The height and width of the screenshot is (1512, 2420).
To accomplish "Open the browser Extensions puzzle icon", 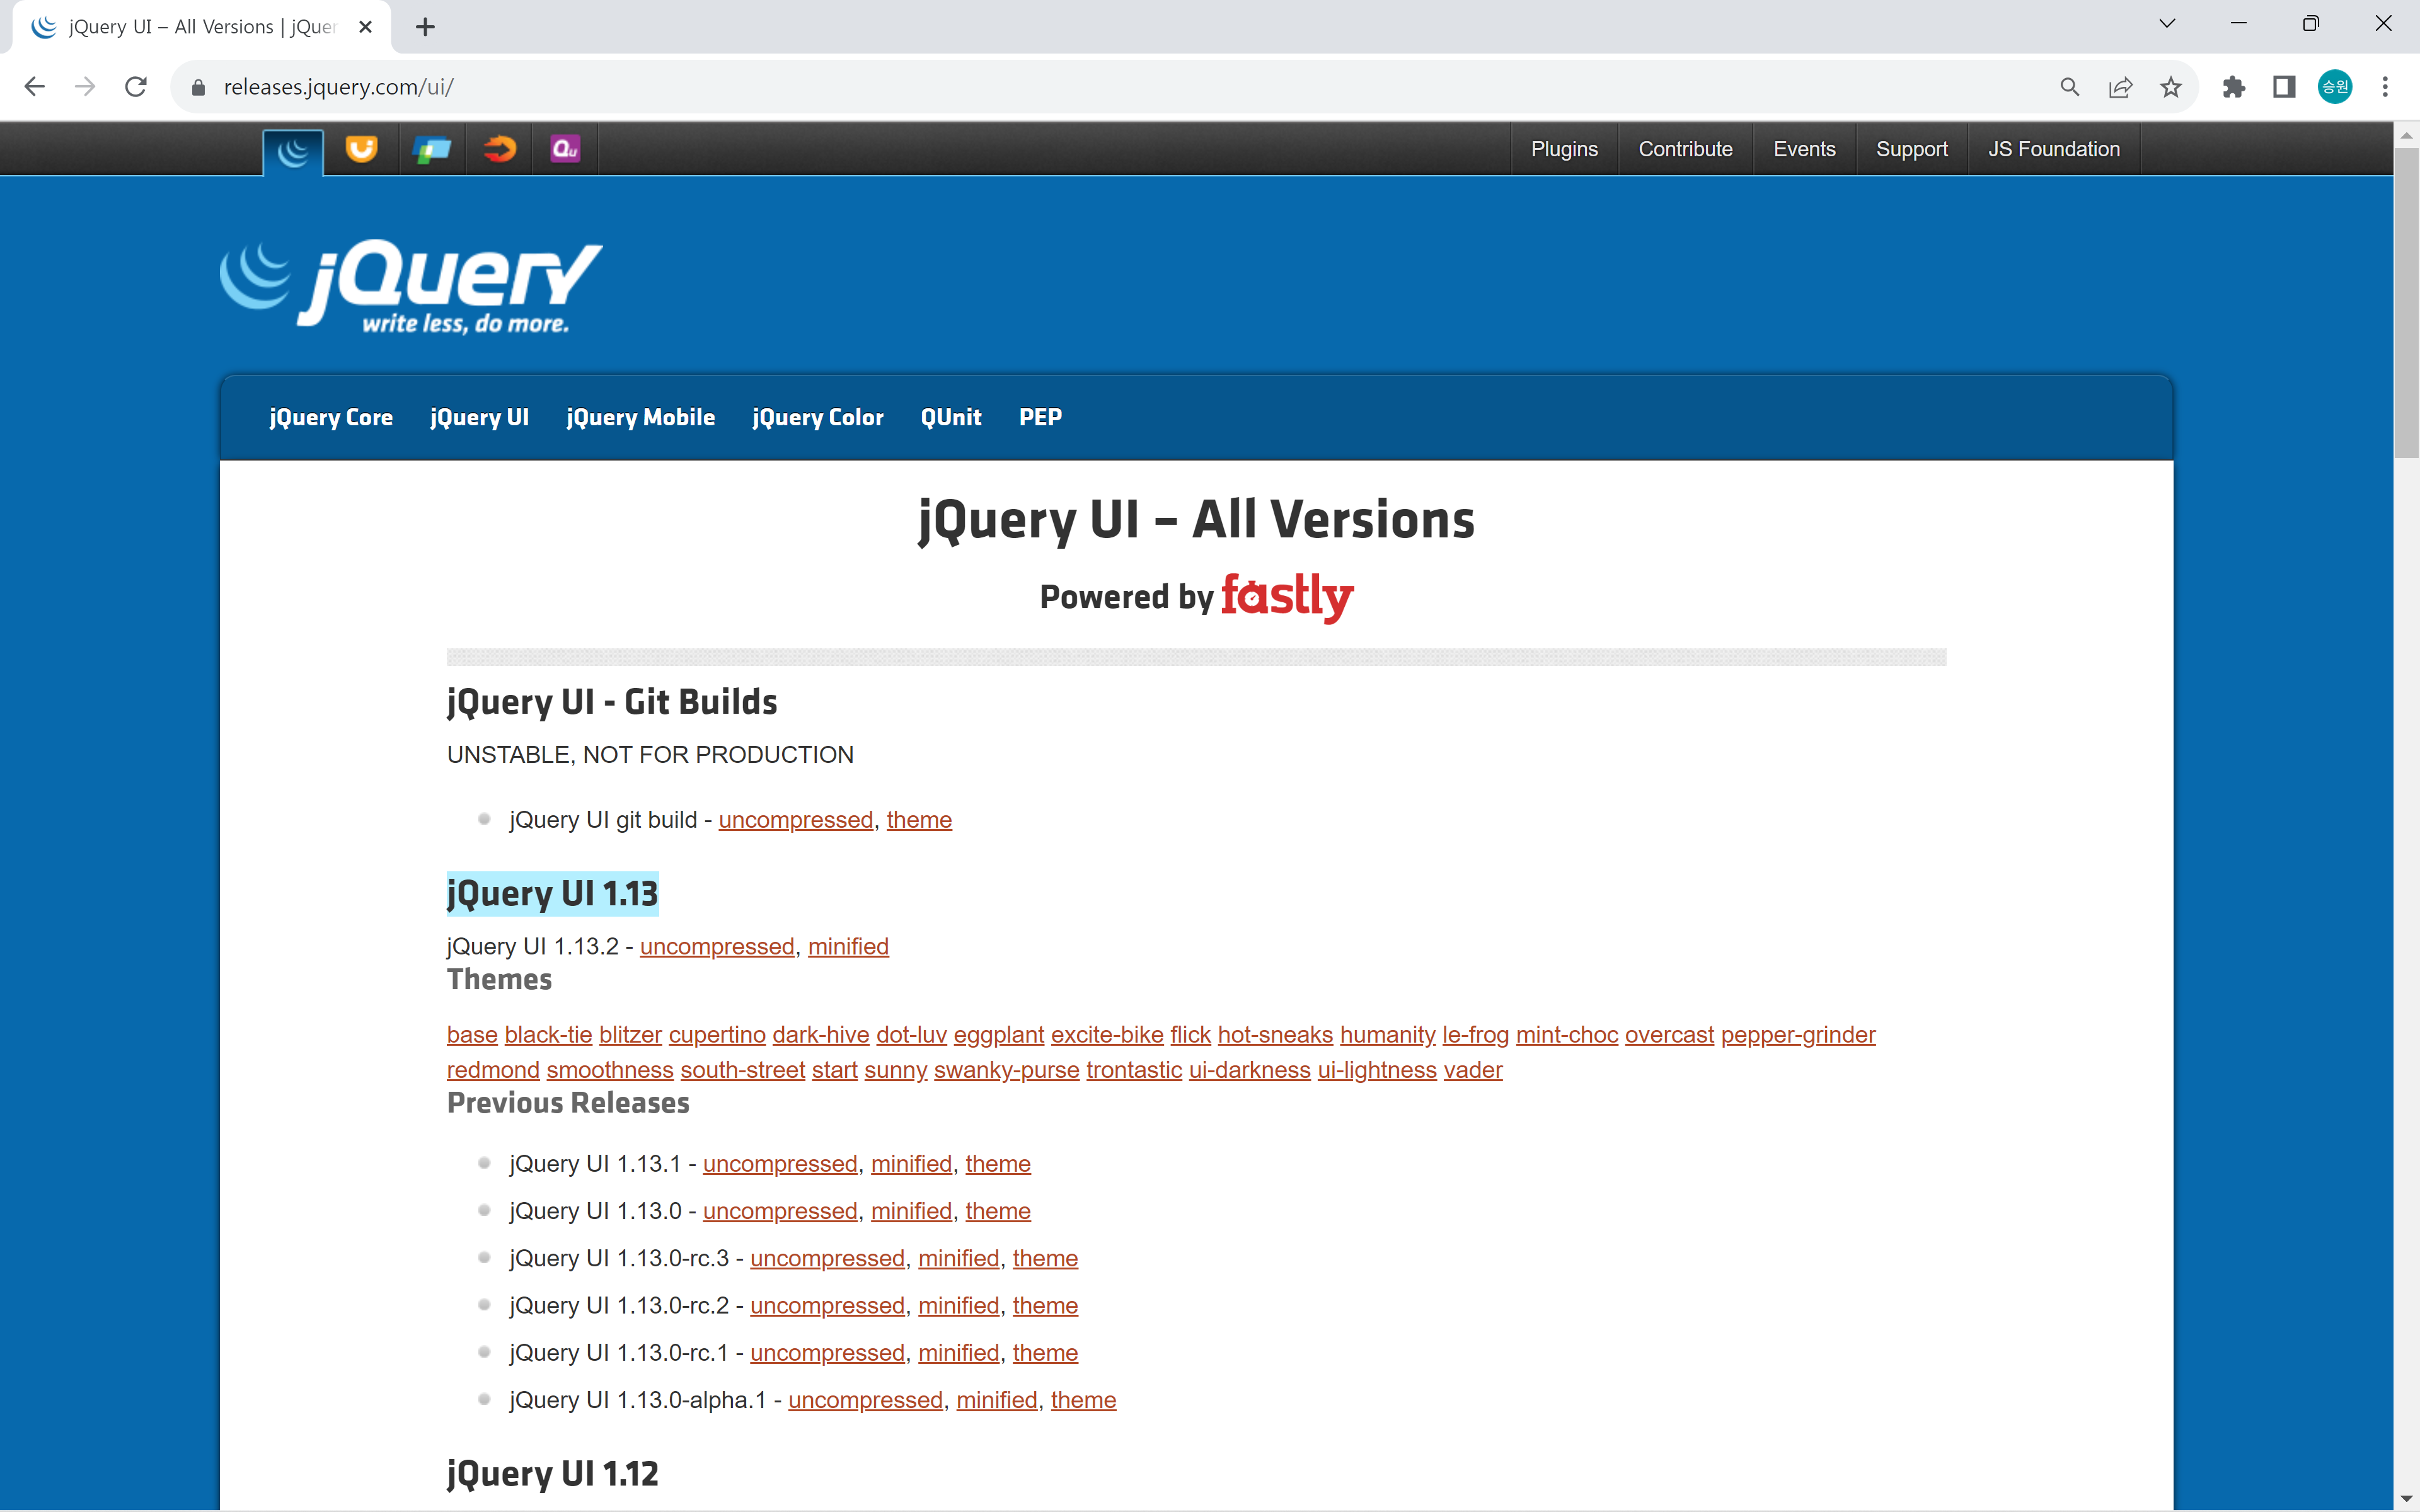I will pyautogui.click(x=2233, y=87).
